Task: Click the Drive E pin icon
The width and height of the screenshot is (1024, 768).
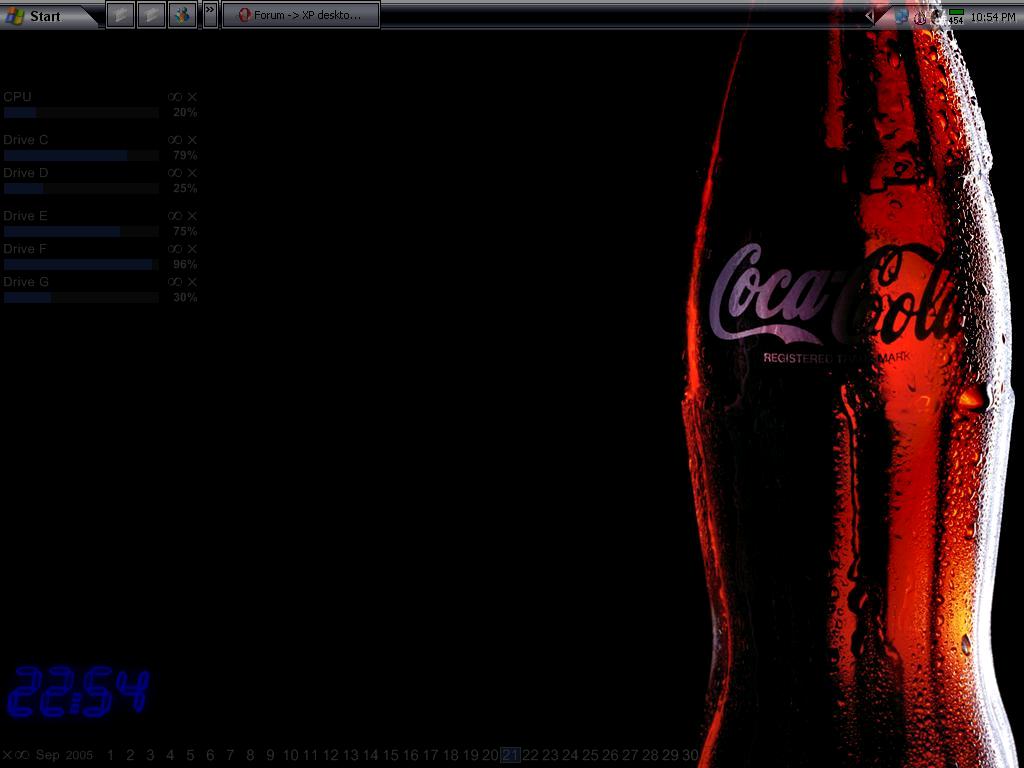Action: point(174,216)
